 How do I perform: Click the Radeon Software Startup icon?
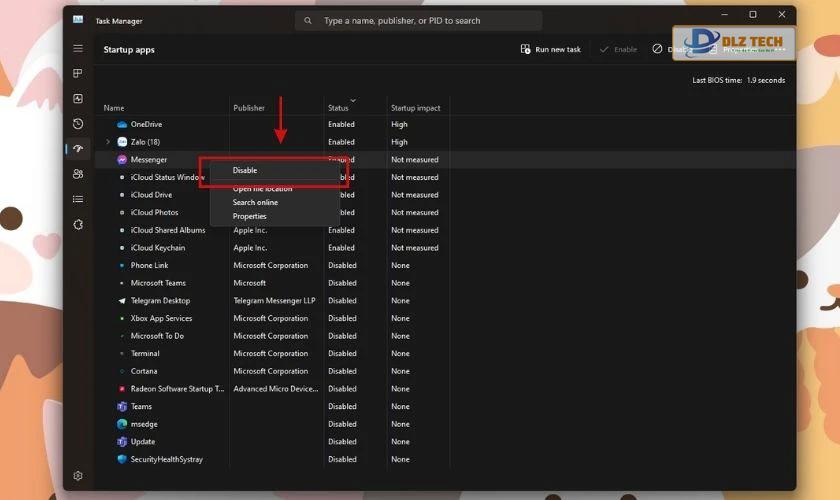coord(122,389)
